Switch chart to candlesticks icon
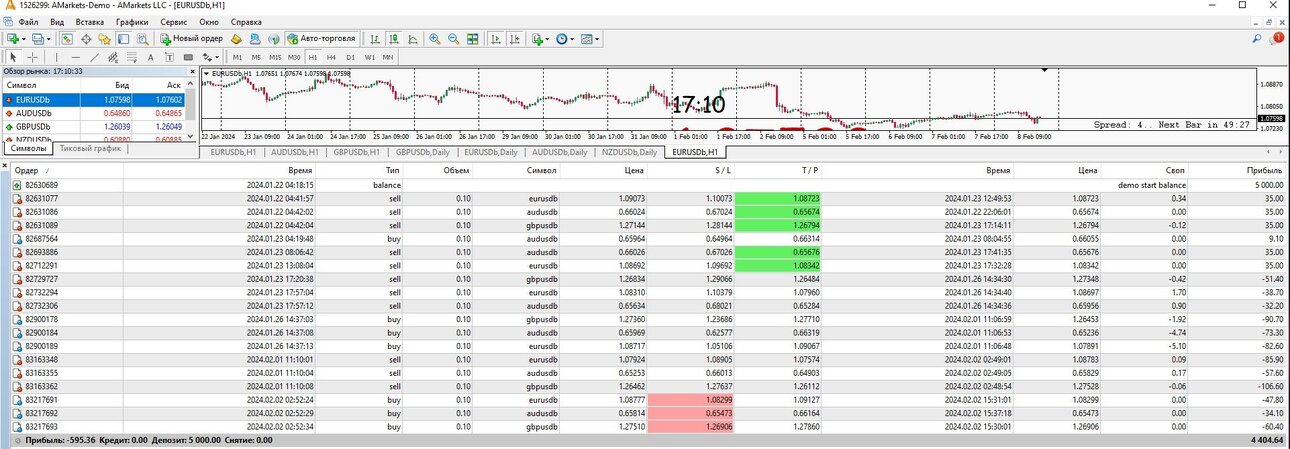 pos(394,39)
